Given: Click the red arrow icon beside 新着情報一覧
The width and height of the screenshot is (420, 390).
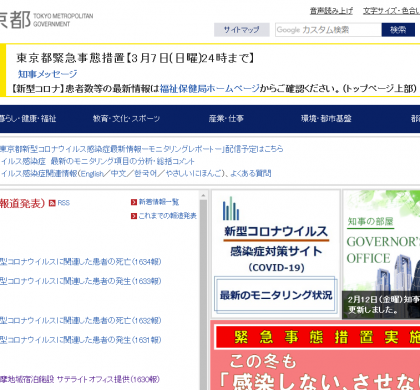Looking at the screenshot, I should click(134, 202).
